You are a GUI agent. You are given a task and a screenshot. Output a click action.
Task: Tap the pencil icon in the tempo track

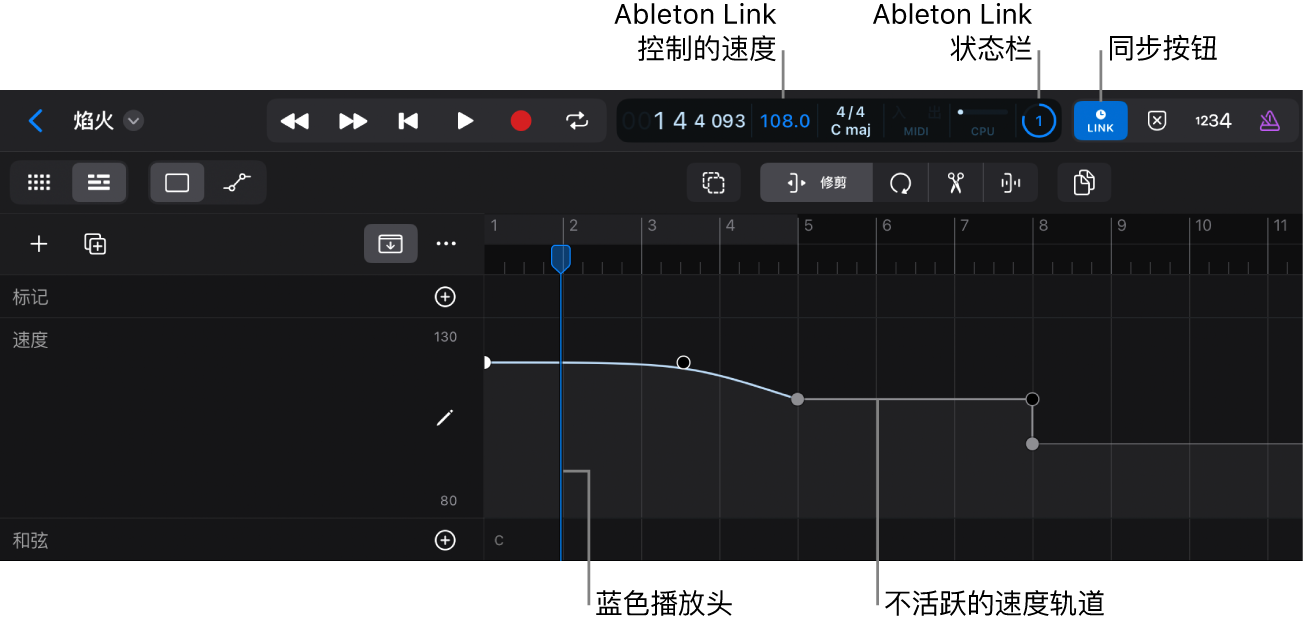pyautogui.click(x=444, y=417)
